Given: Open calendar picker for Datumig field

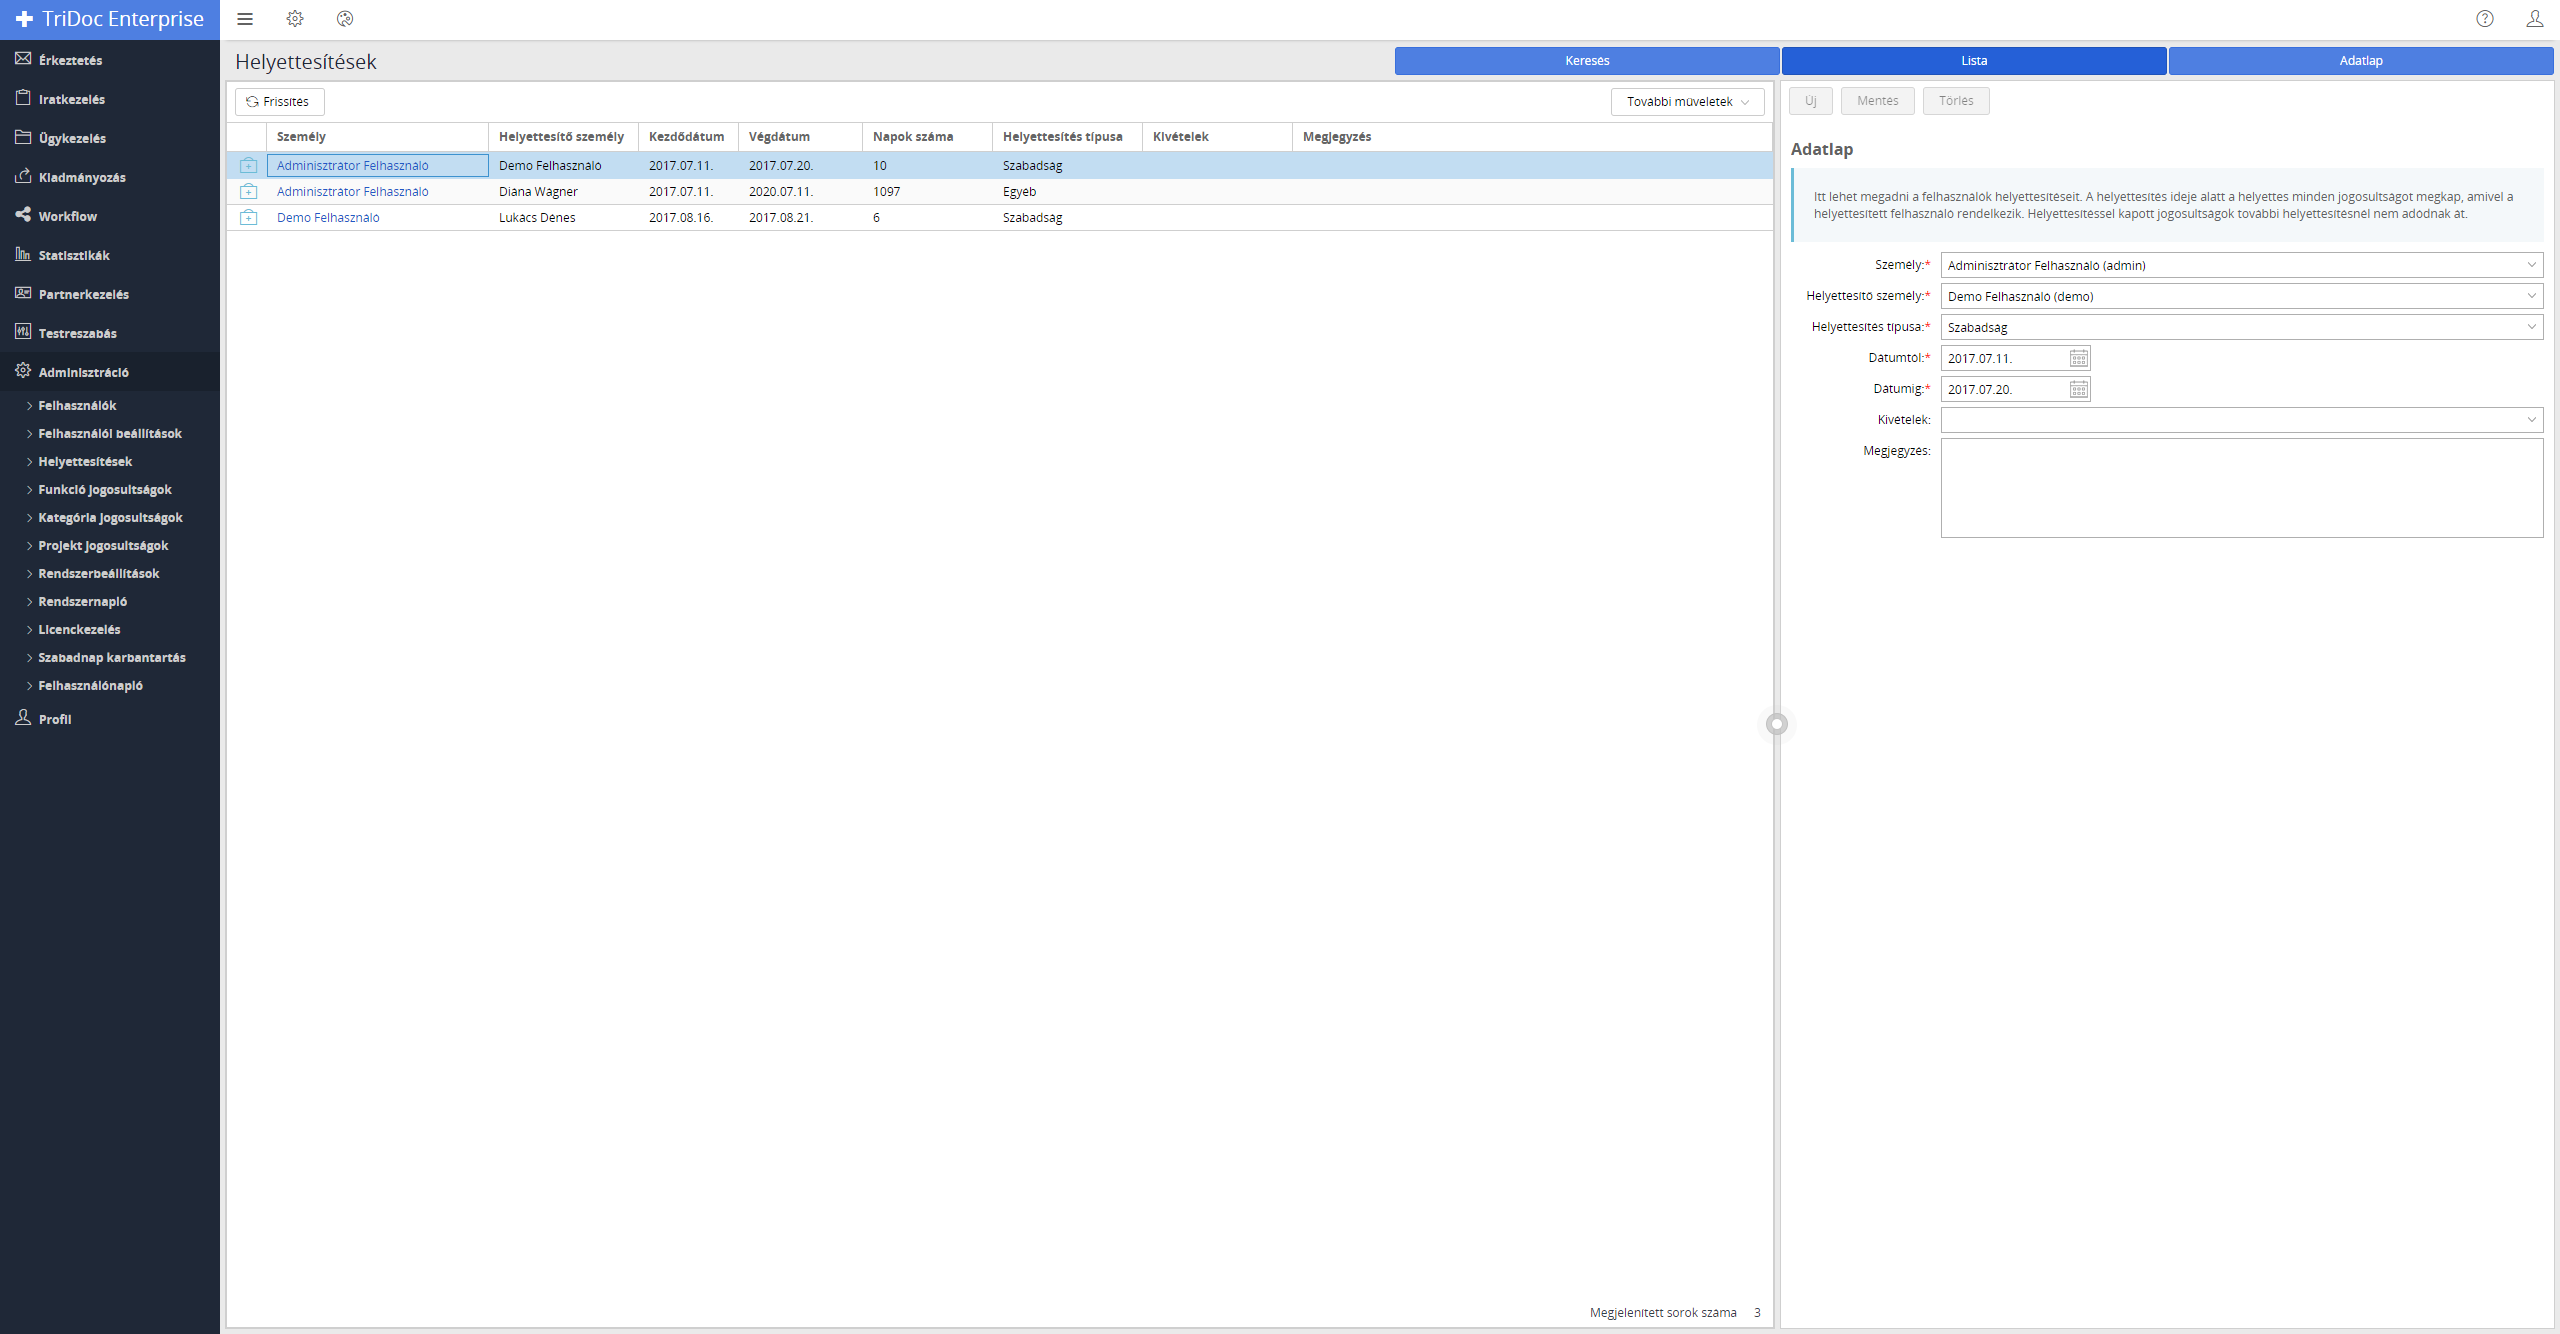Looking at the screenshot, I should point(2078,389).
